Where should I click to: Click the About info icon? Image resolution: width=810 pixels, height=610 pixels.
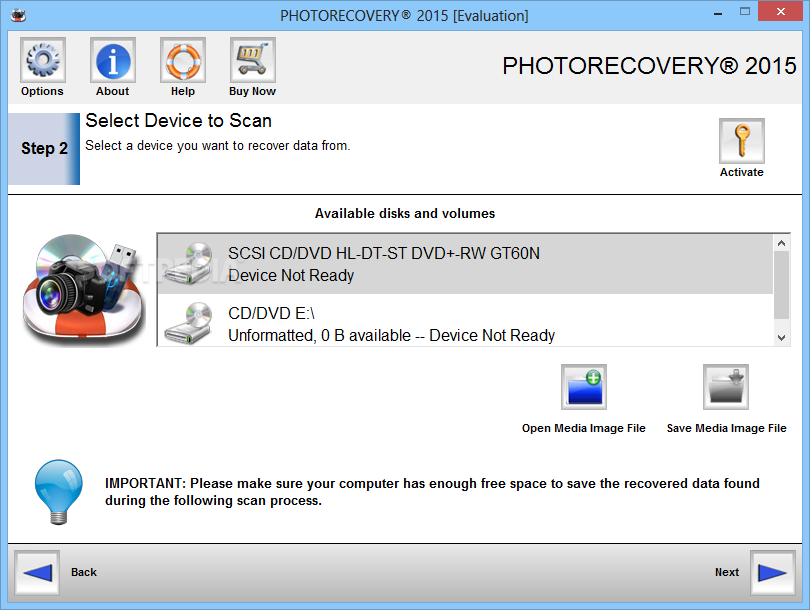point(113,60)
